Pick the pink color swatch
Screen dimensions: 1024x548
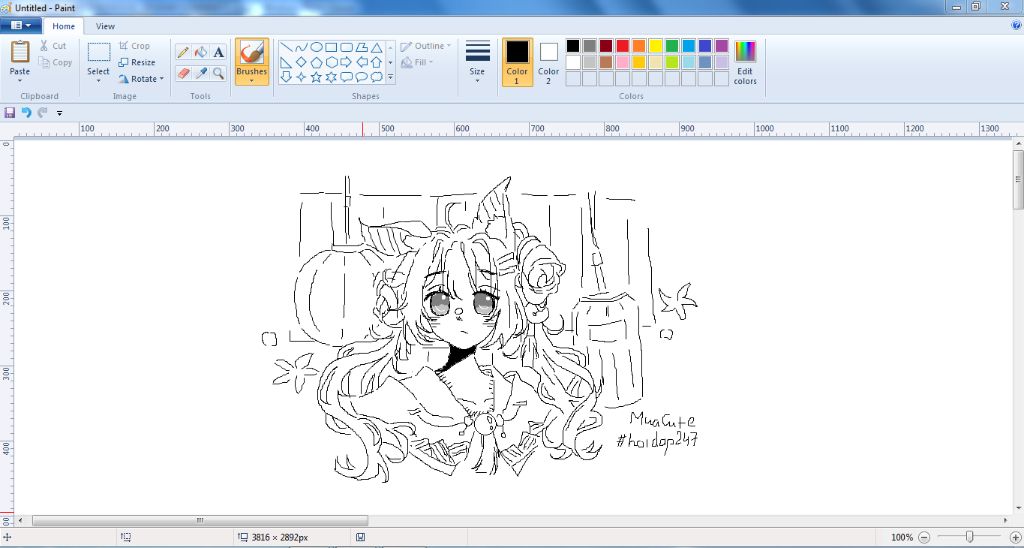coord(622,62)
